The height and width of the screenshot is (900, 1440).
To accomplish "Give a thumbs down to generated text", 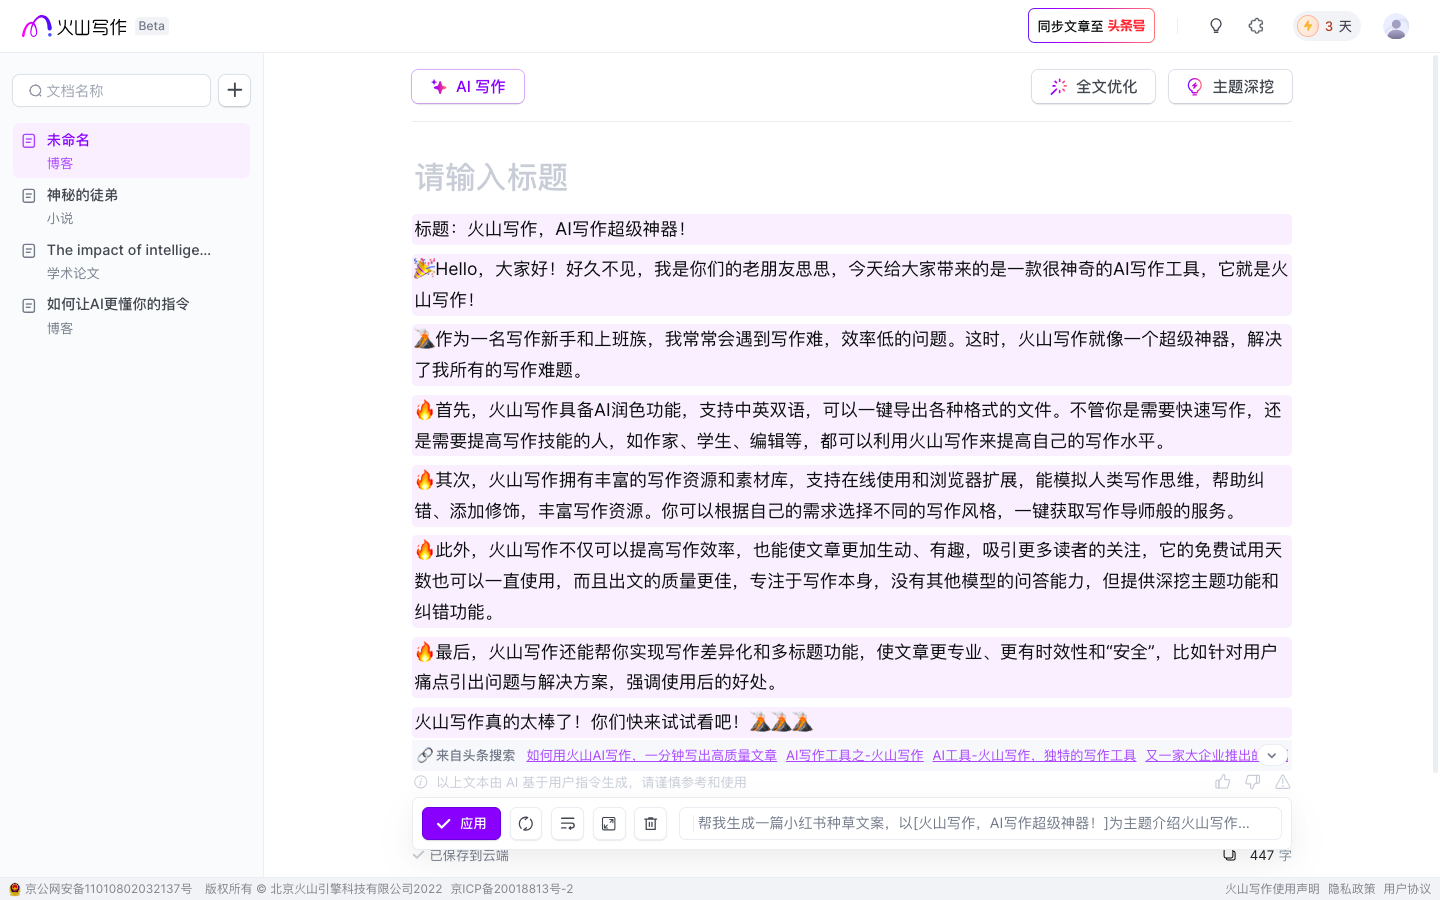I will tap(1252, 782).
